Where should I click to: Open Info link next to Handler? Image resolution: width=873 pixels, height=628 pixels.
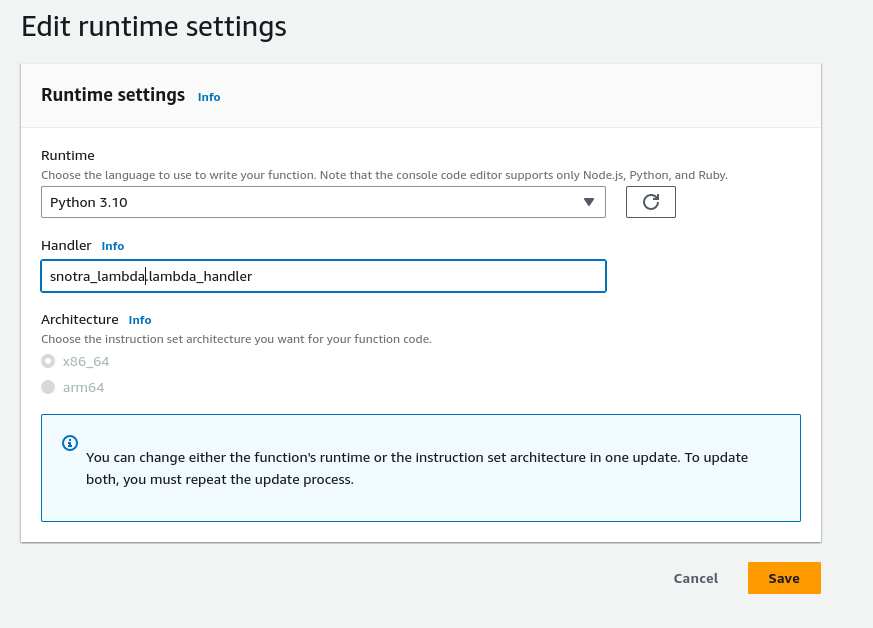pyautogui.click(x=113, y=246)
